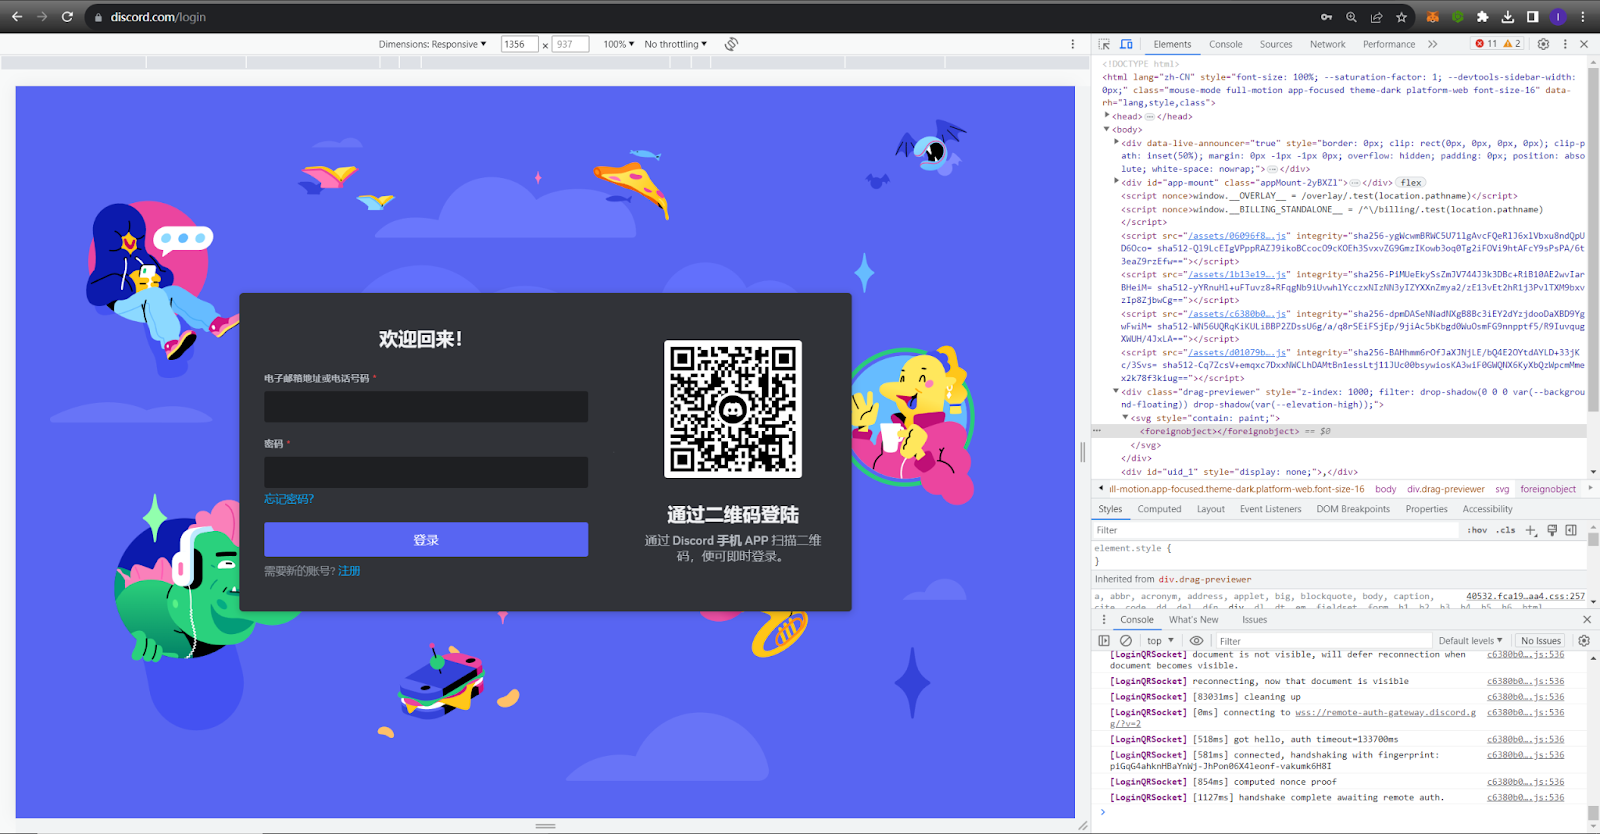1600x834 pixels.
Task: Click the viewport width field 1356
Action: pyautogui.click(x=520, y=44)
